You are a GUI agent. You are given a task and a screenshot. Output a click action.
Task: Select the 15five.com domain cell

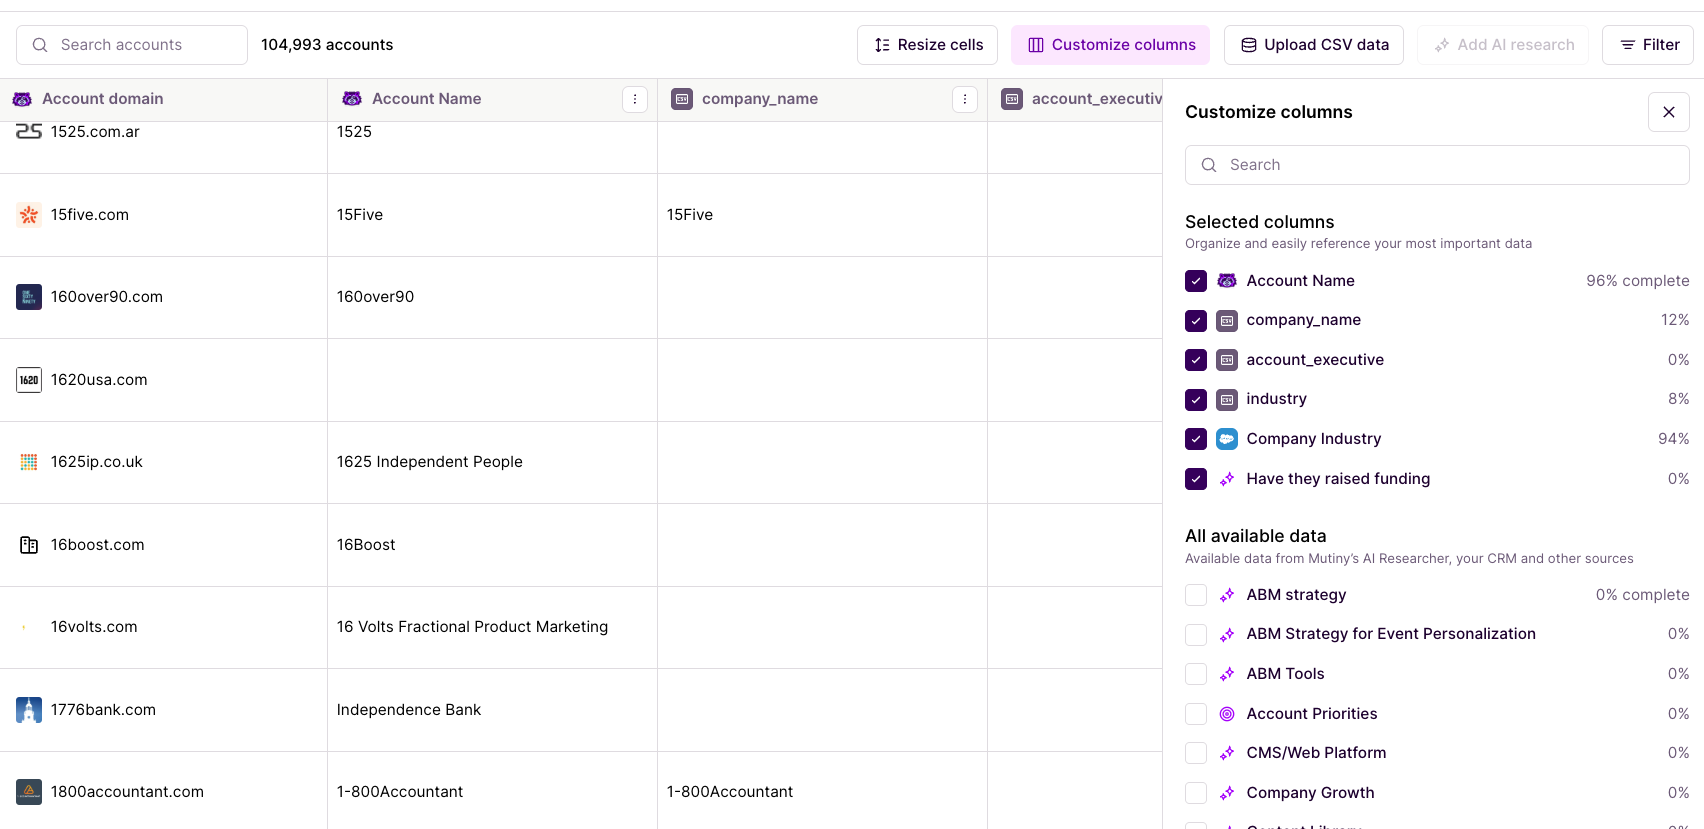(164, 215)
